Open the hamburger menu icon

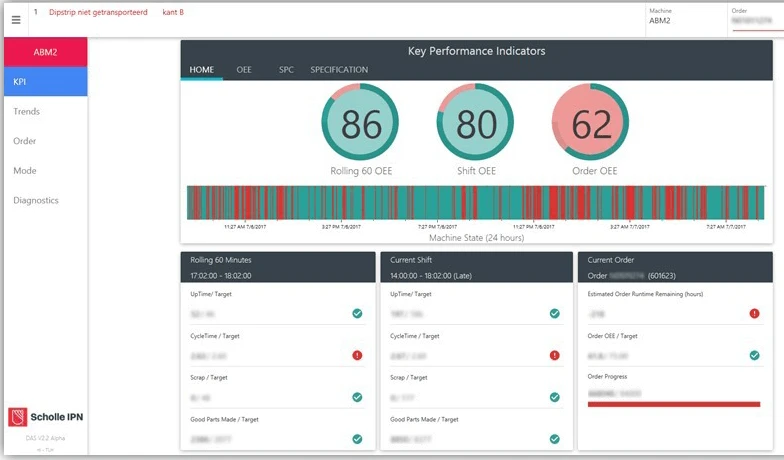(x=15, y=20)
